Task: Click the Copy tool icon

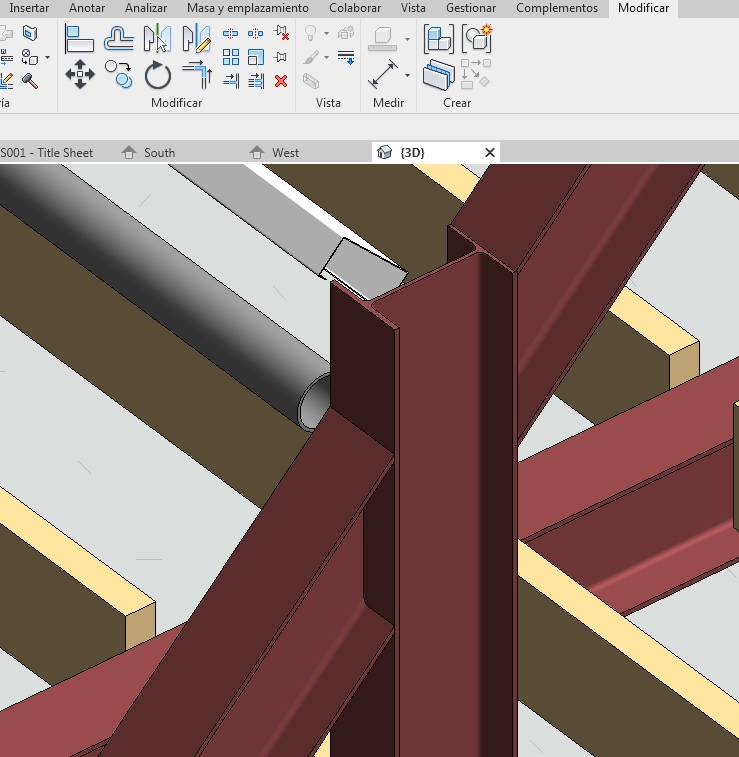Action: [119, 75]
